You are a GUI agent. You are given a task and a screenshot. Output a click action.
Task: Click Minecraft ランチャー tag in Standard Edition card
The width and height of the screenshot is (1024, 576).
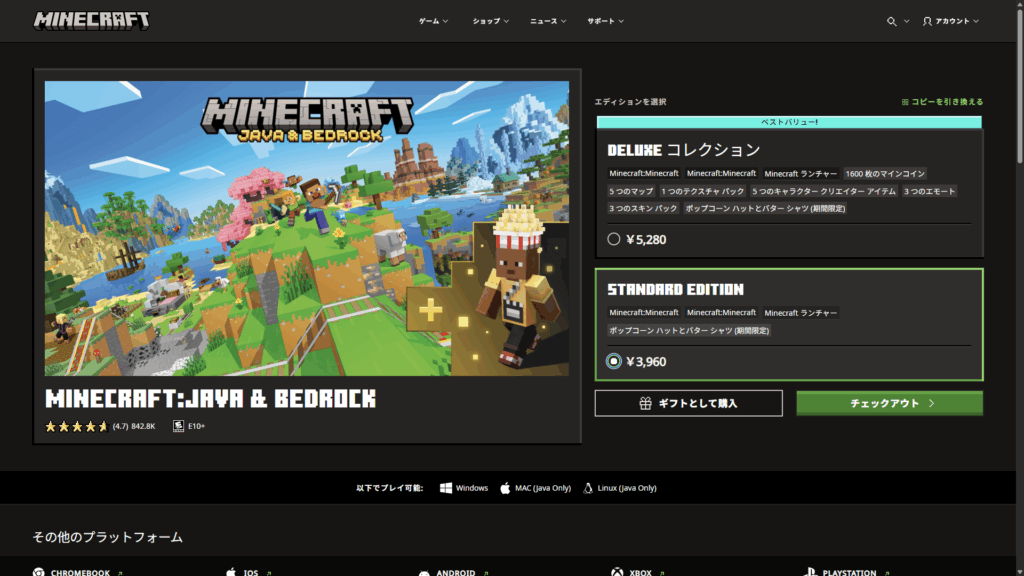point(801,313)
